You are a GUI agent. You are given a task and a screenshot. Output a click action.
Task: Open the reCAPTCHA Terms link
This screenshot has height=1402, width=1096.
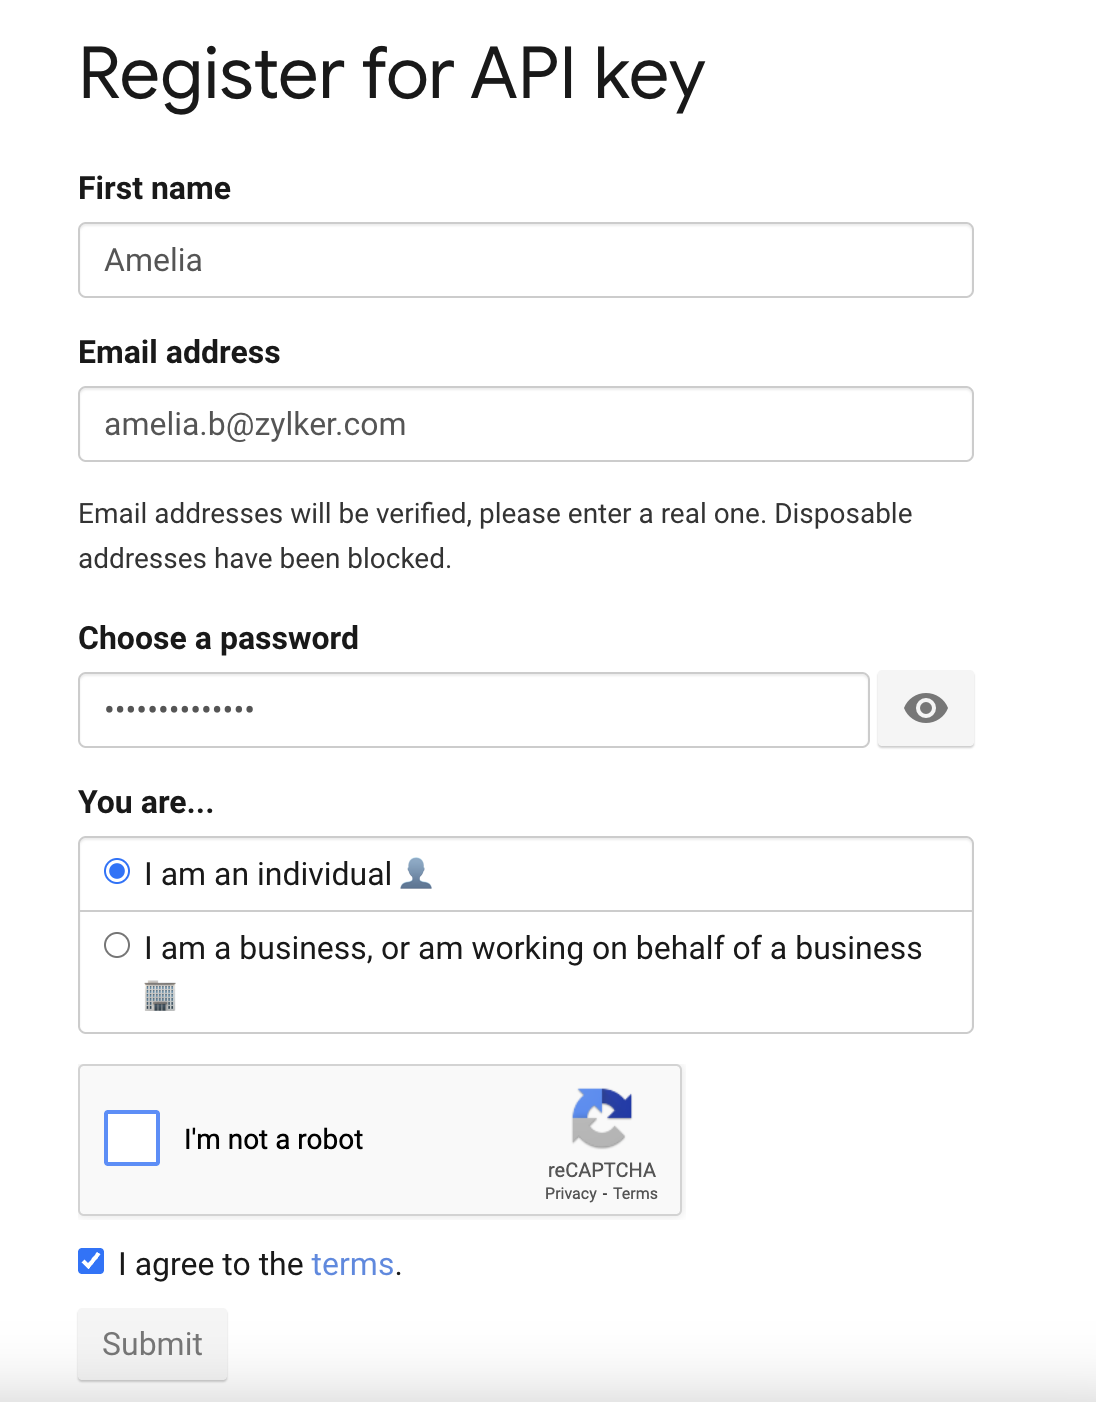(635, 1193)
